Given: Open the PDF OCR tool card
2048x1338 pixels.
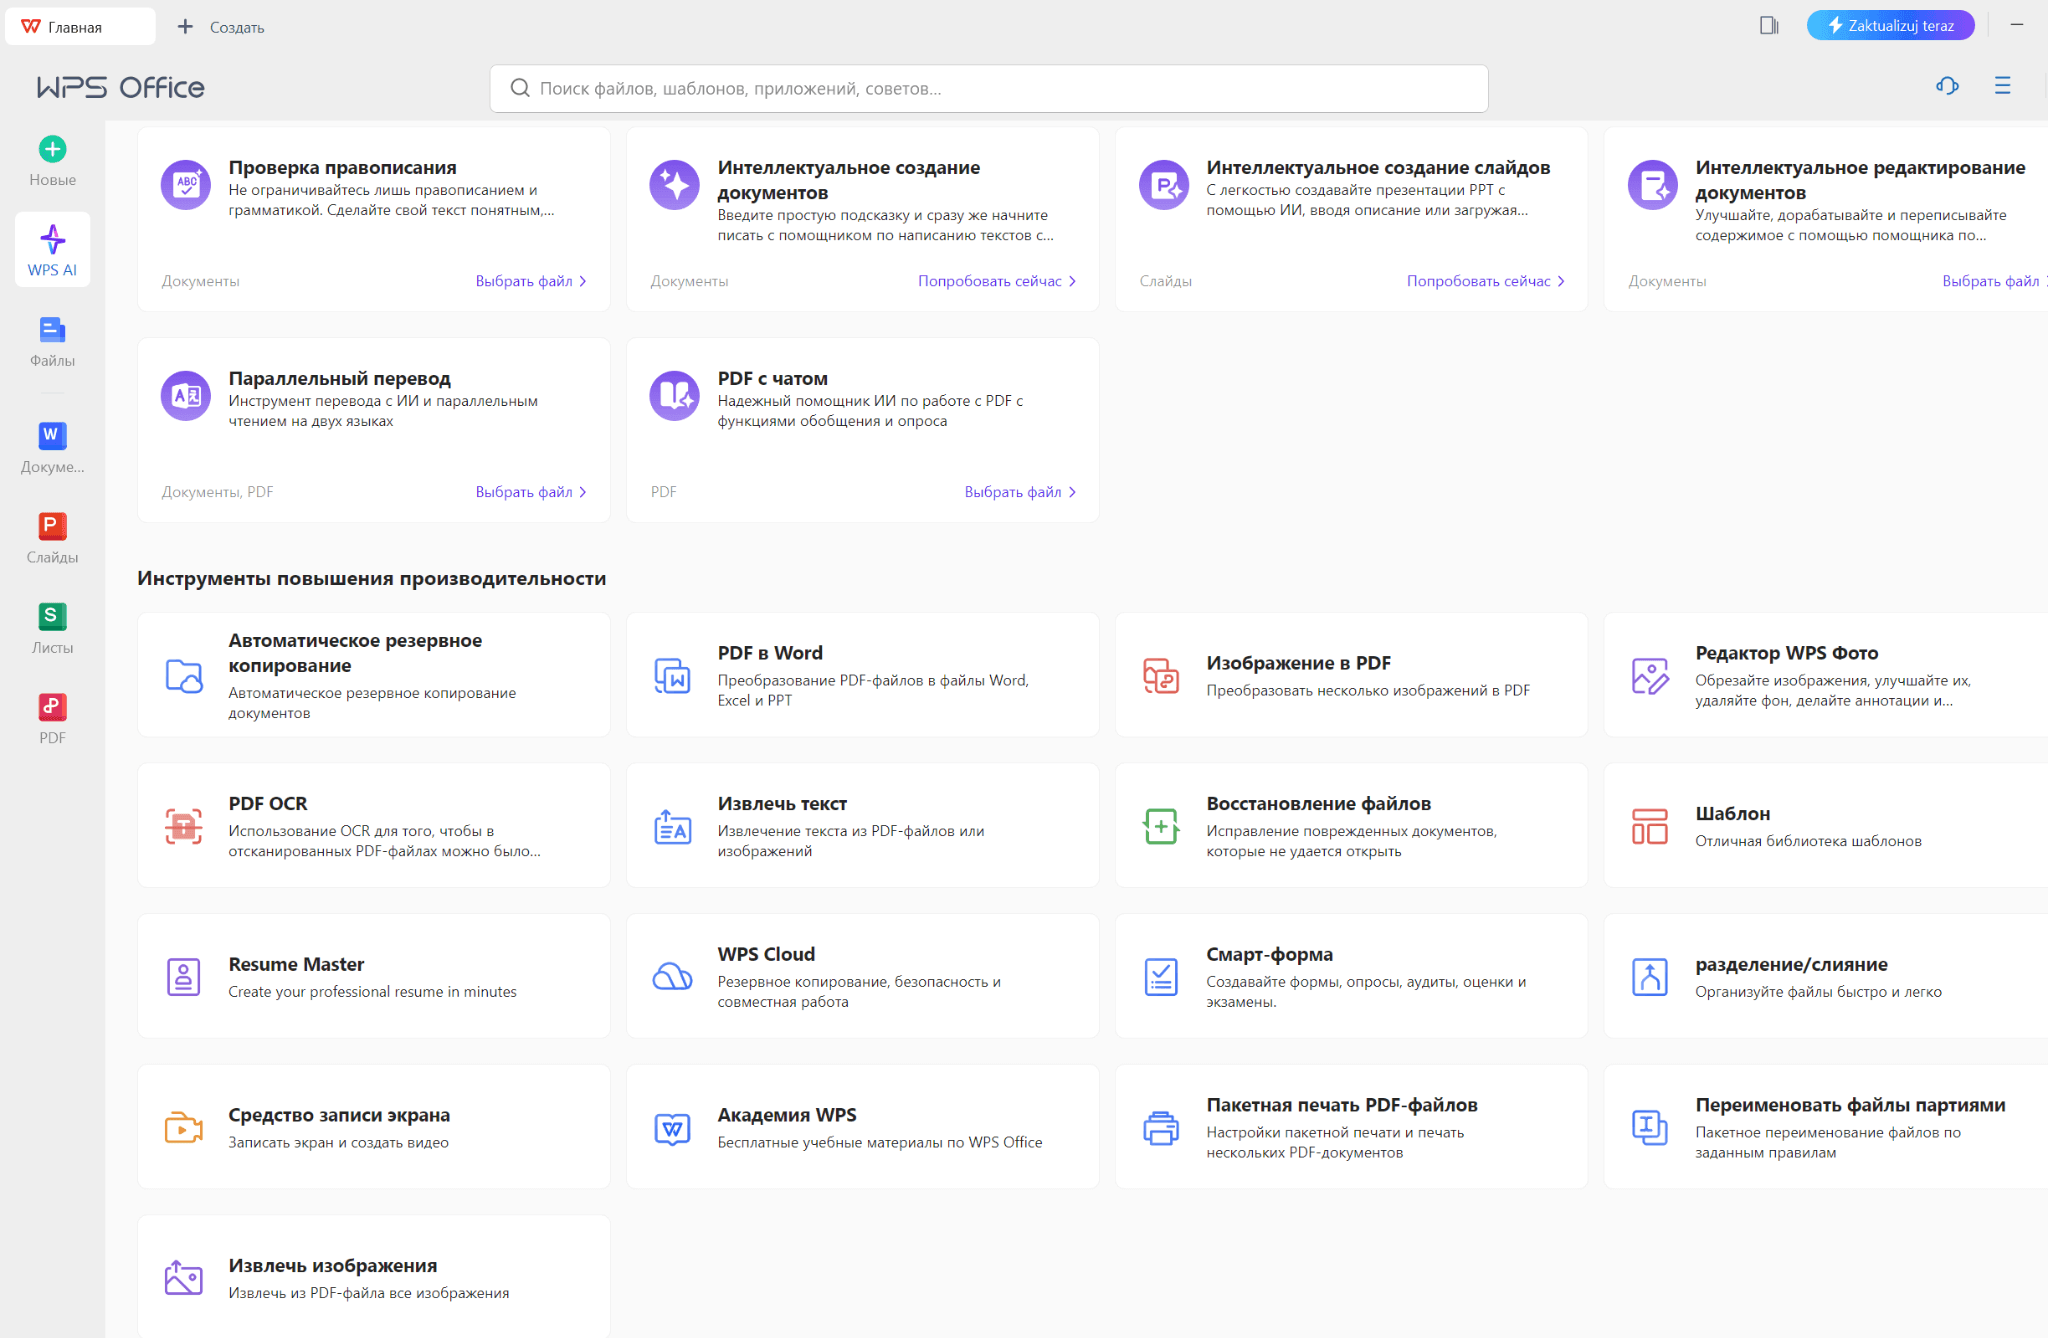Looking at the screenshot, I should 373,826.
